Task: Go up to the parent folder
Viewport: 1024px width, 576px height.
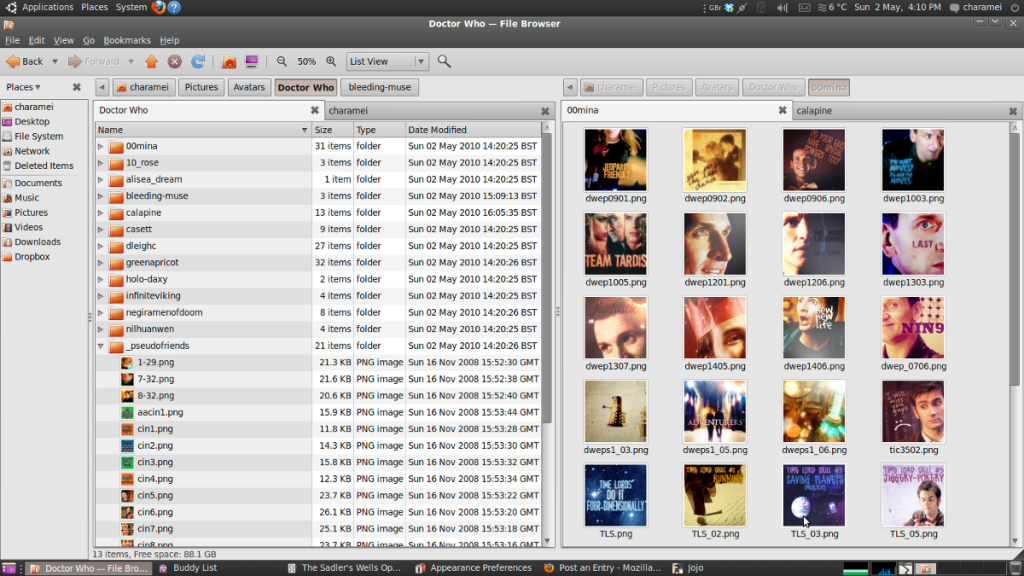Action: click(x=152, y=61)
